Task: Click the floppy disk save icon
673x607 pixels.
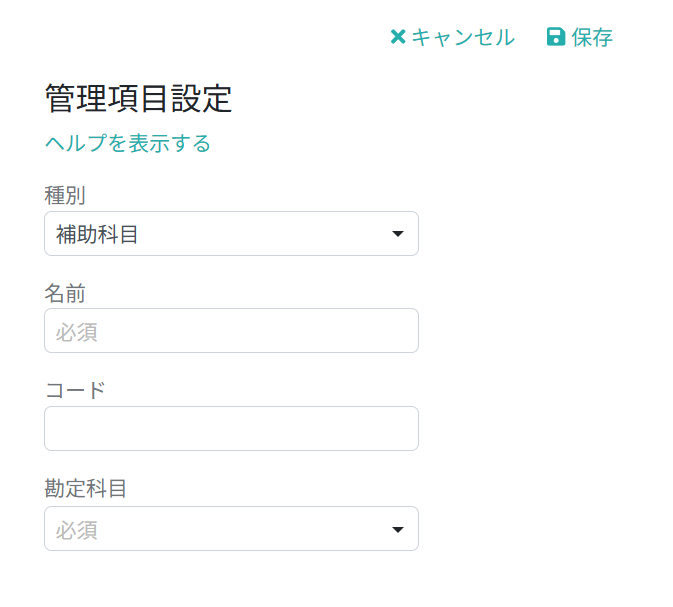Action: pyautogui.click(x=556, y=38)
